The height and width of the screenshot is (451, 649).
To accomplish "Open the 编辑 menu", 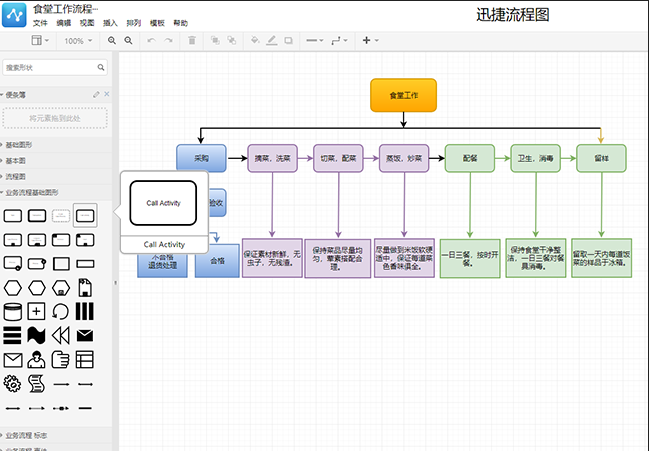I will click(x=63, y=23).
